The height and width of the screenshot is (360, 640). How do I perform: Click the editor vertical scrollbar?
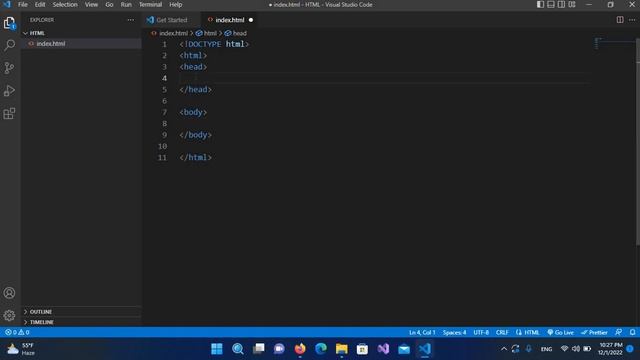[x=638, y=142]
